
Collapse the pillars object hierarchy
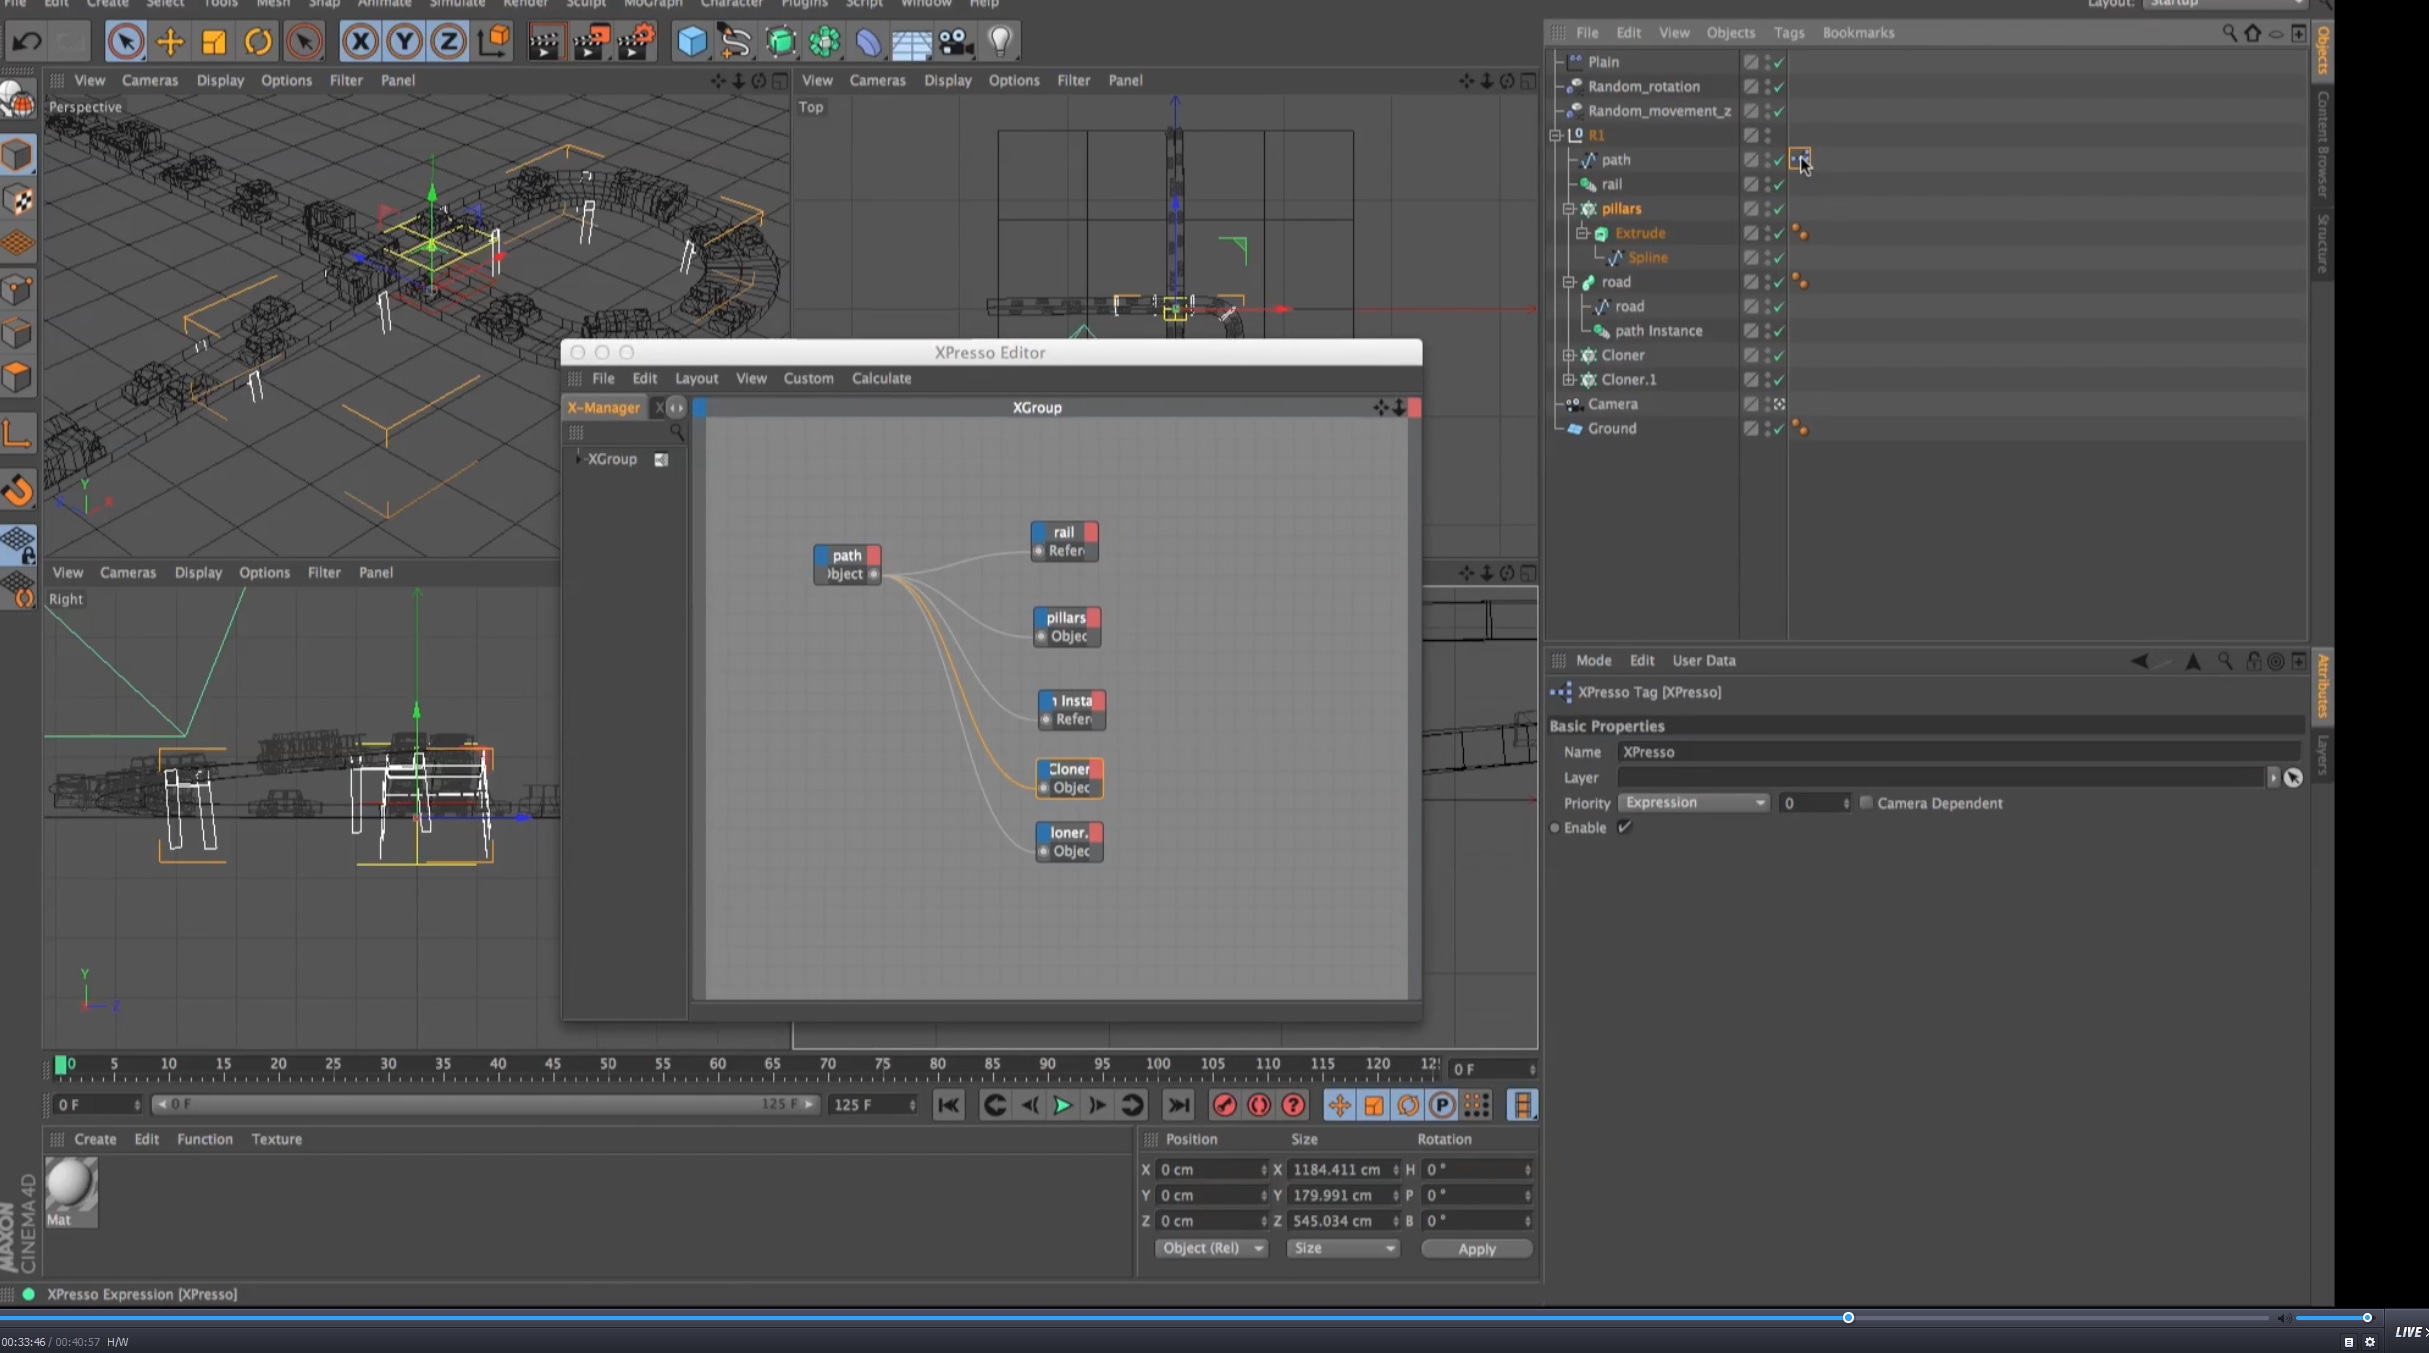point(1569,209)
